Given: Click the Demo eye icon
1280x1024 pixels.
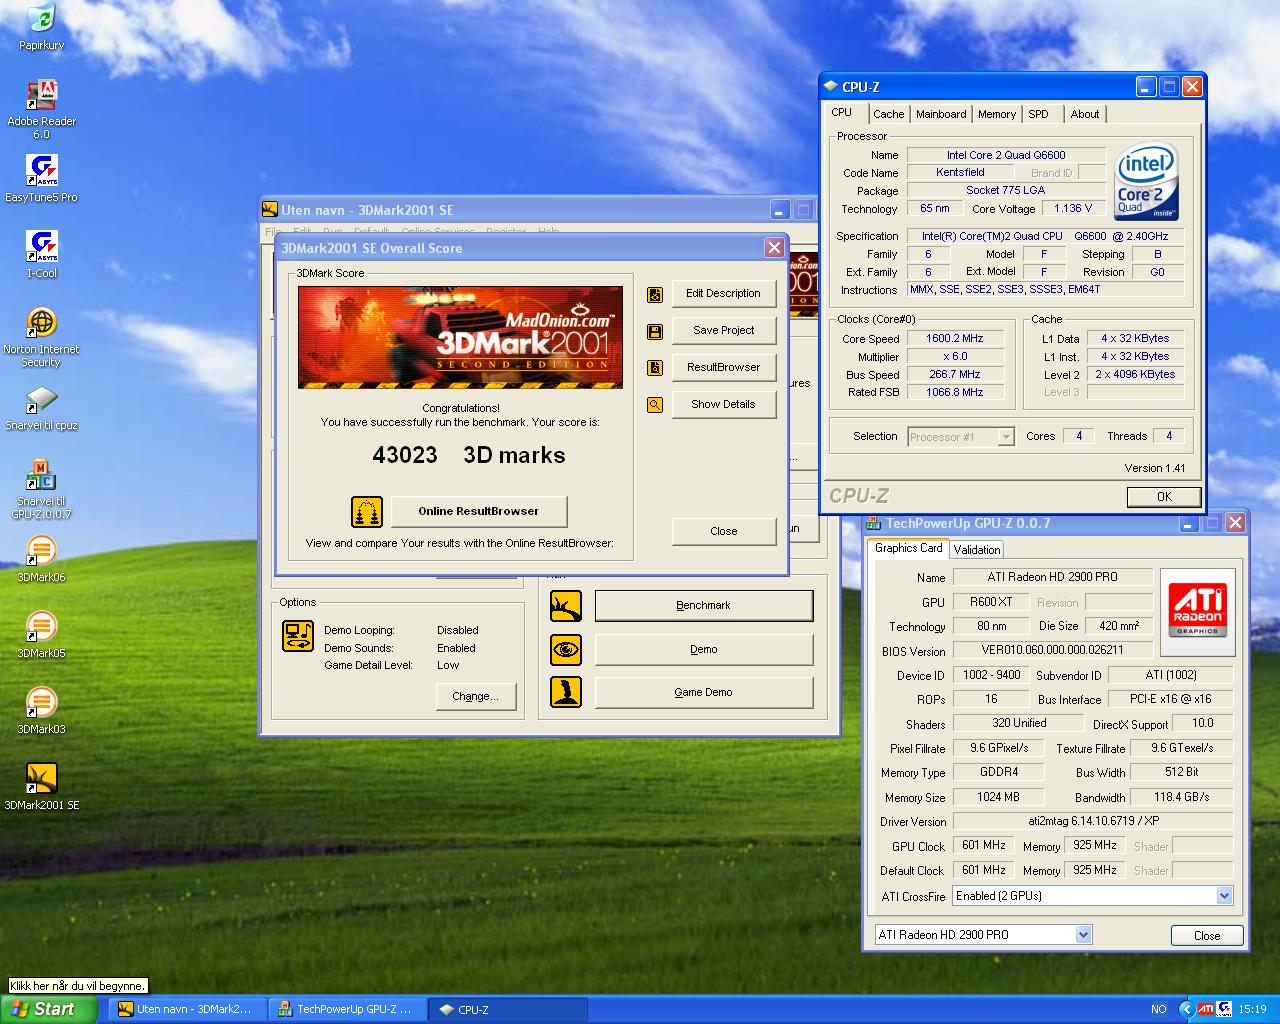Looking at the screenshot, I should coord(566,650).
